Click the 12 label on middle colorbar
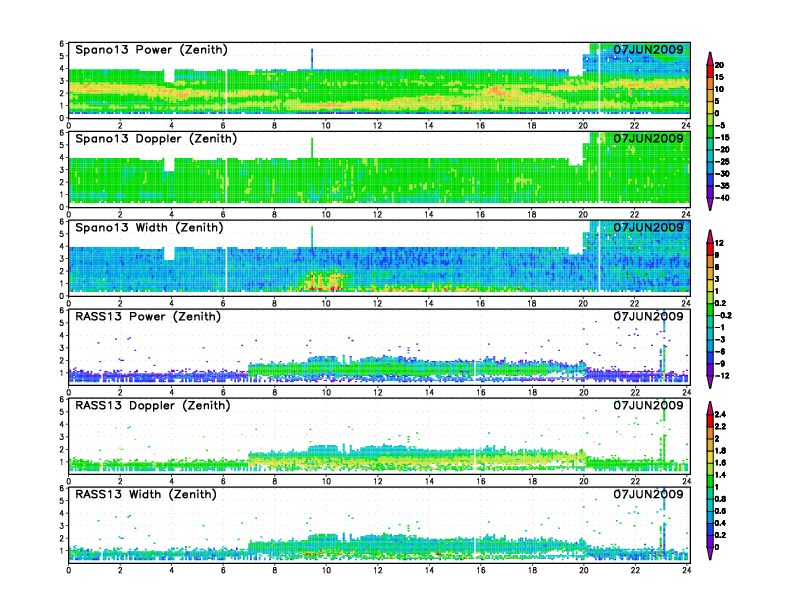 point(719,243)
